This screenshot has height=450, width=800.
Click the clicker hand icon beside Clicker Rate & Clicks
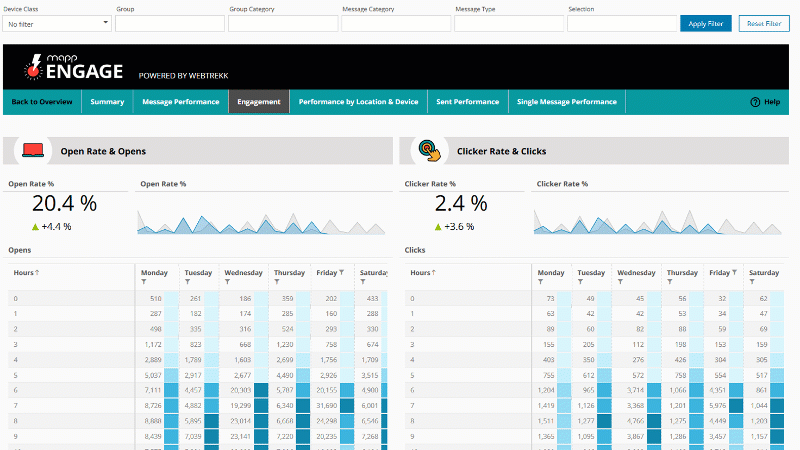430,151
